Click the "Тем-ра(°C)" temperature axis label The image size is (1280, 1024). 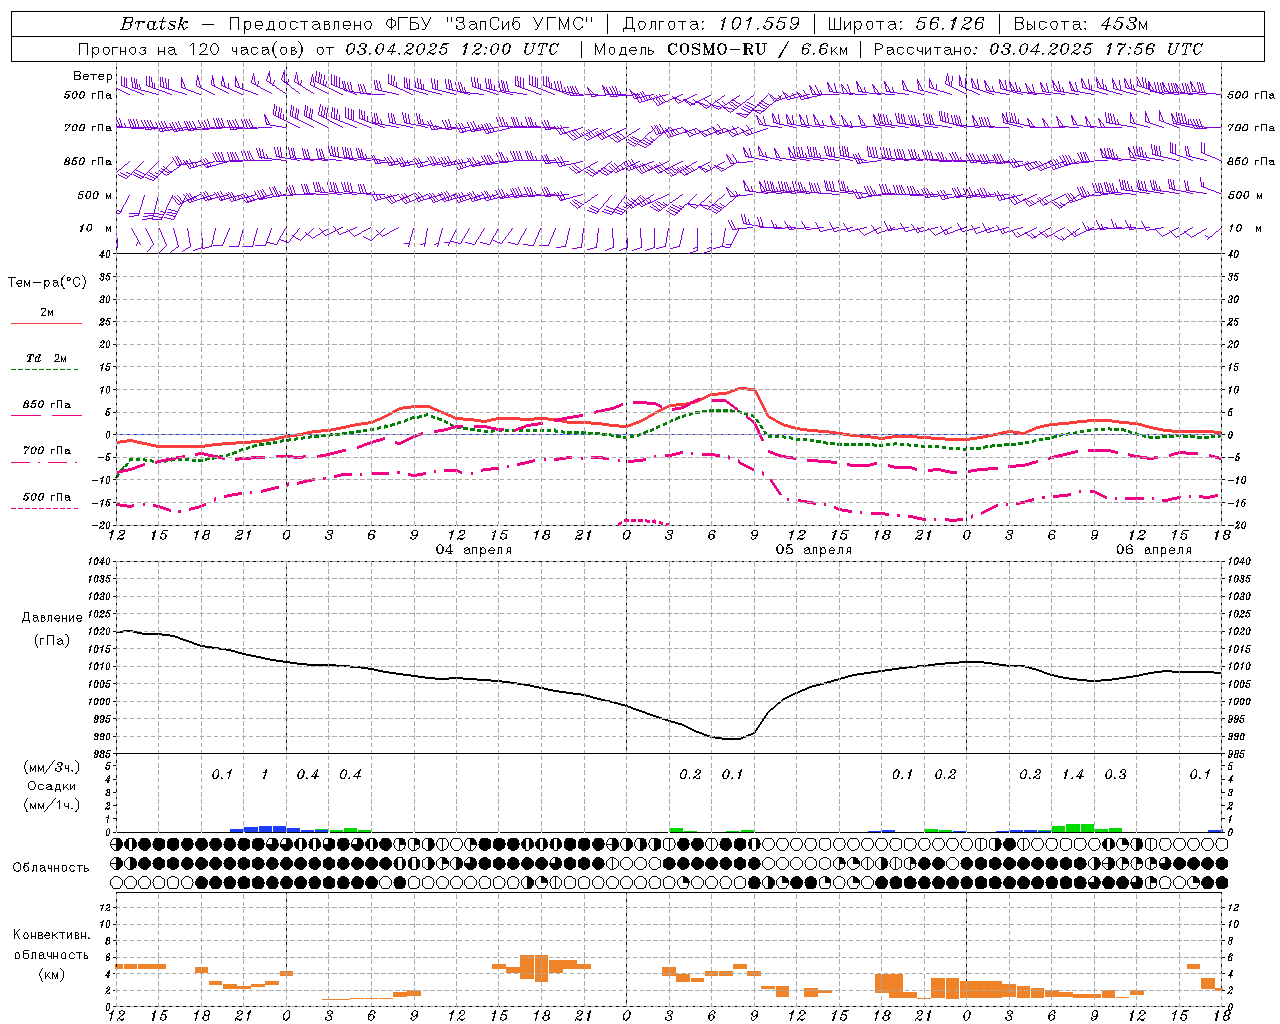pyautogui.click(x=47, y=283)
